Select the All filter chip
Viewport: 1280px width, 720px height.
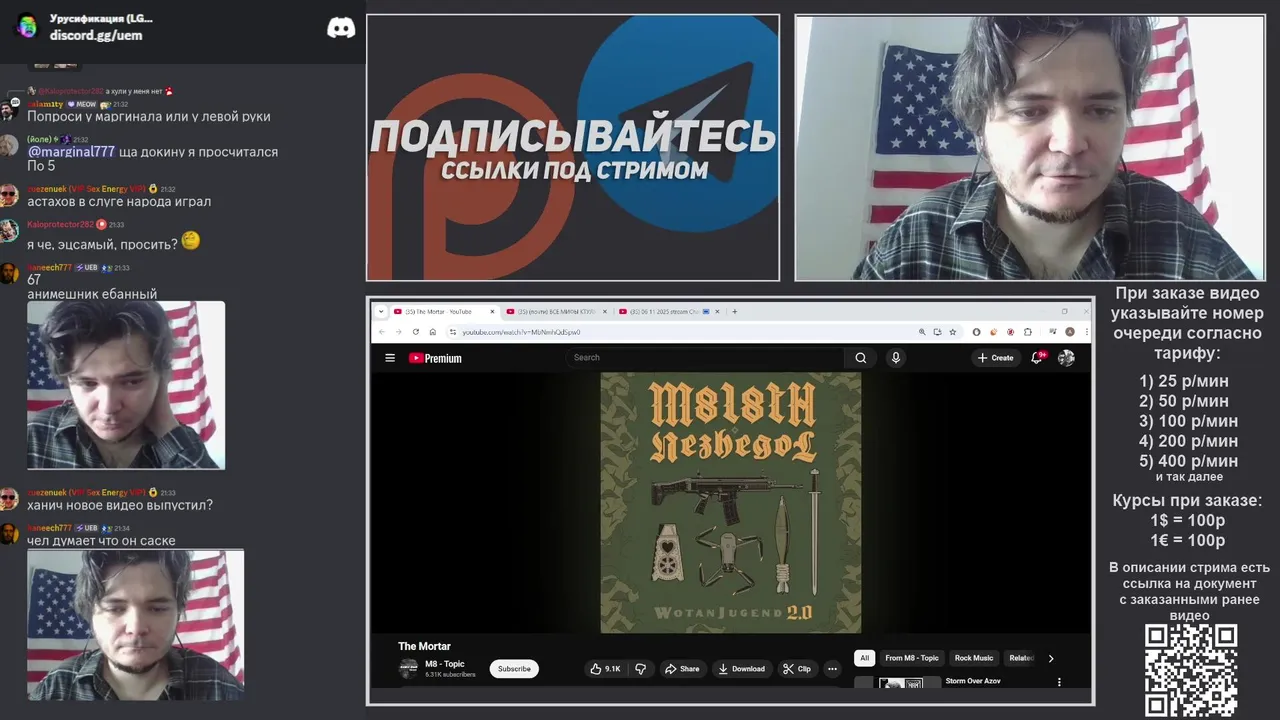pyautogui.click(x=865, y=658)
